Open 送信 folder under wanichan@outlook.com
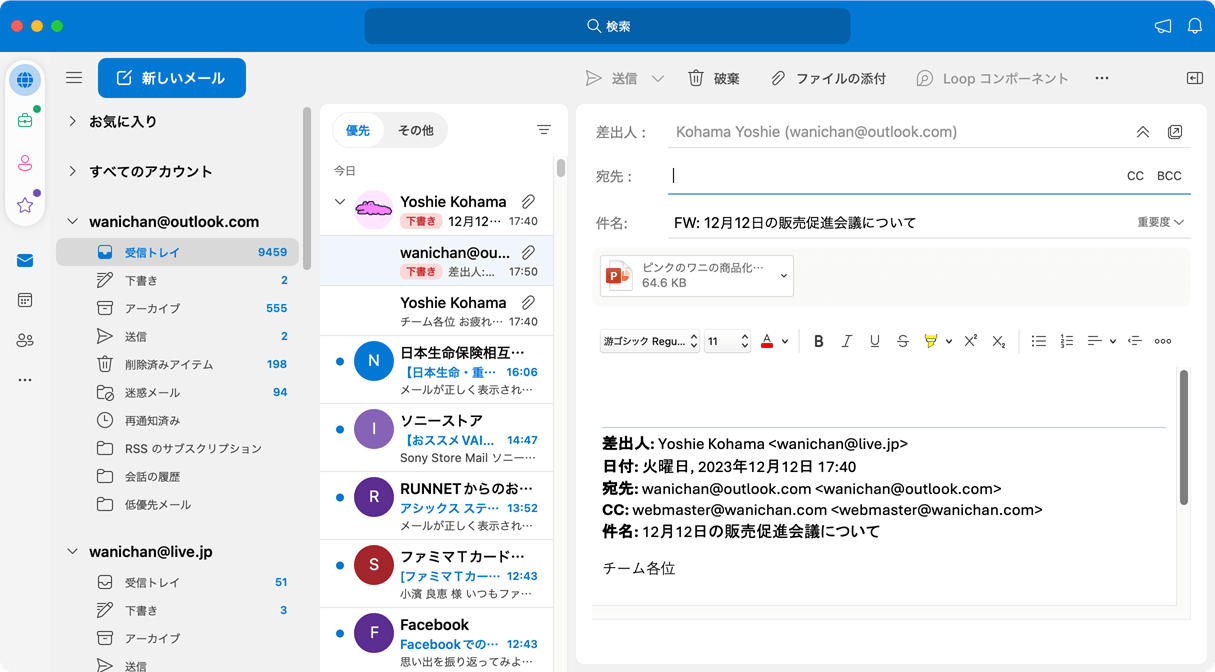 coord(177,336)
